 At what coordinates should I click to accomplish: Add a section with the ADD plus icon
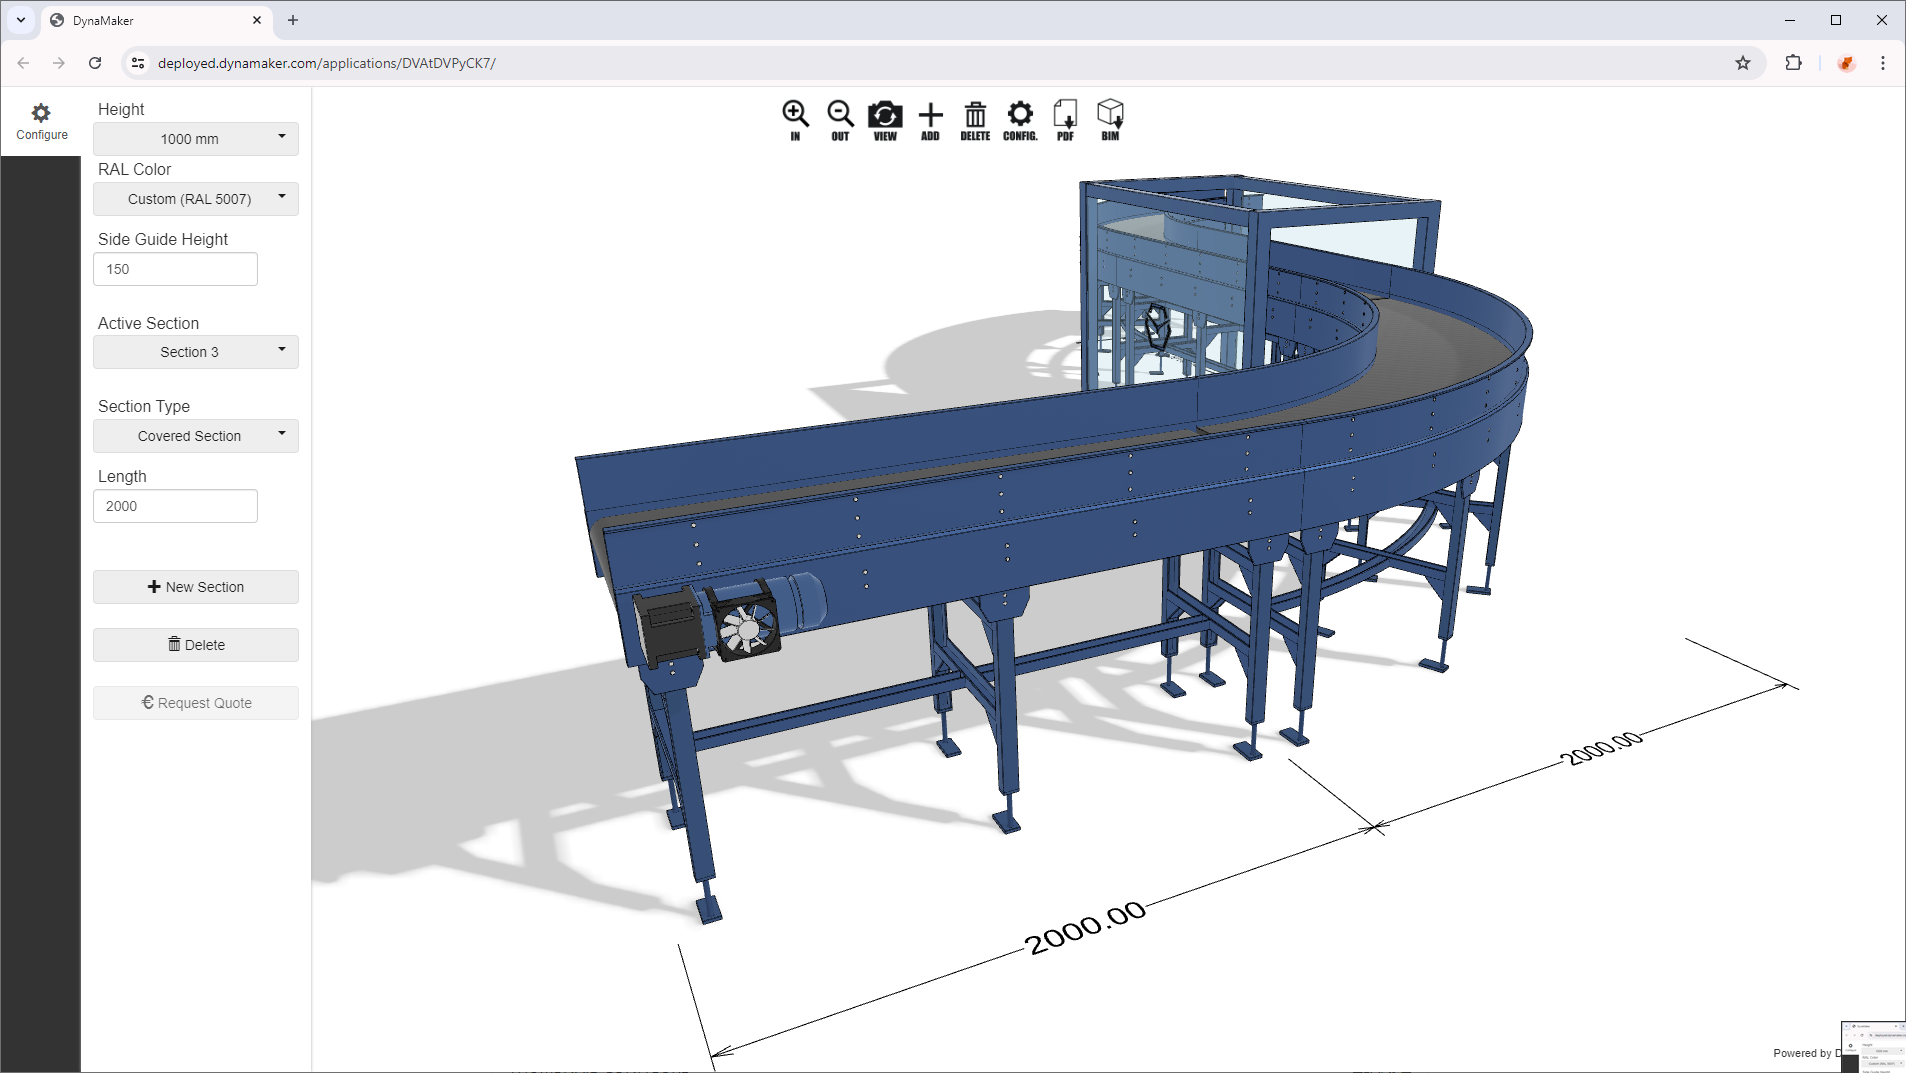(x=930, y=120)
